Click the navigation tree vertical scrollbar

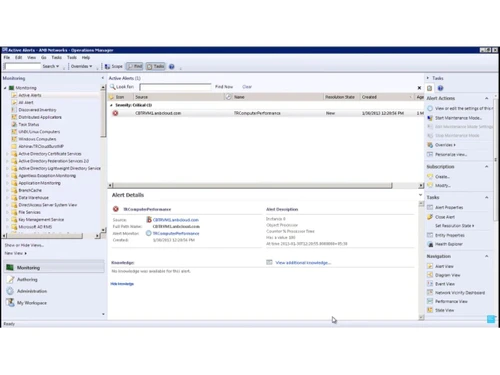coord(103,158)
